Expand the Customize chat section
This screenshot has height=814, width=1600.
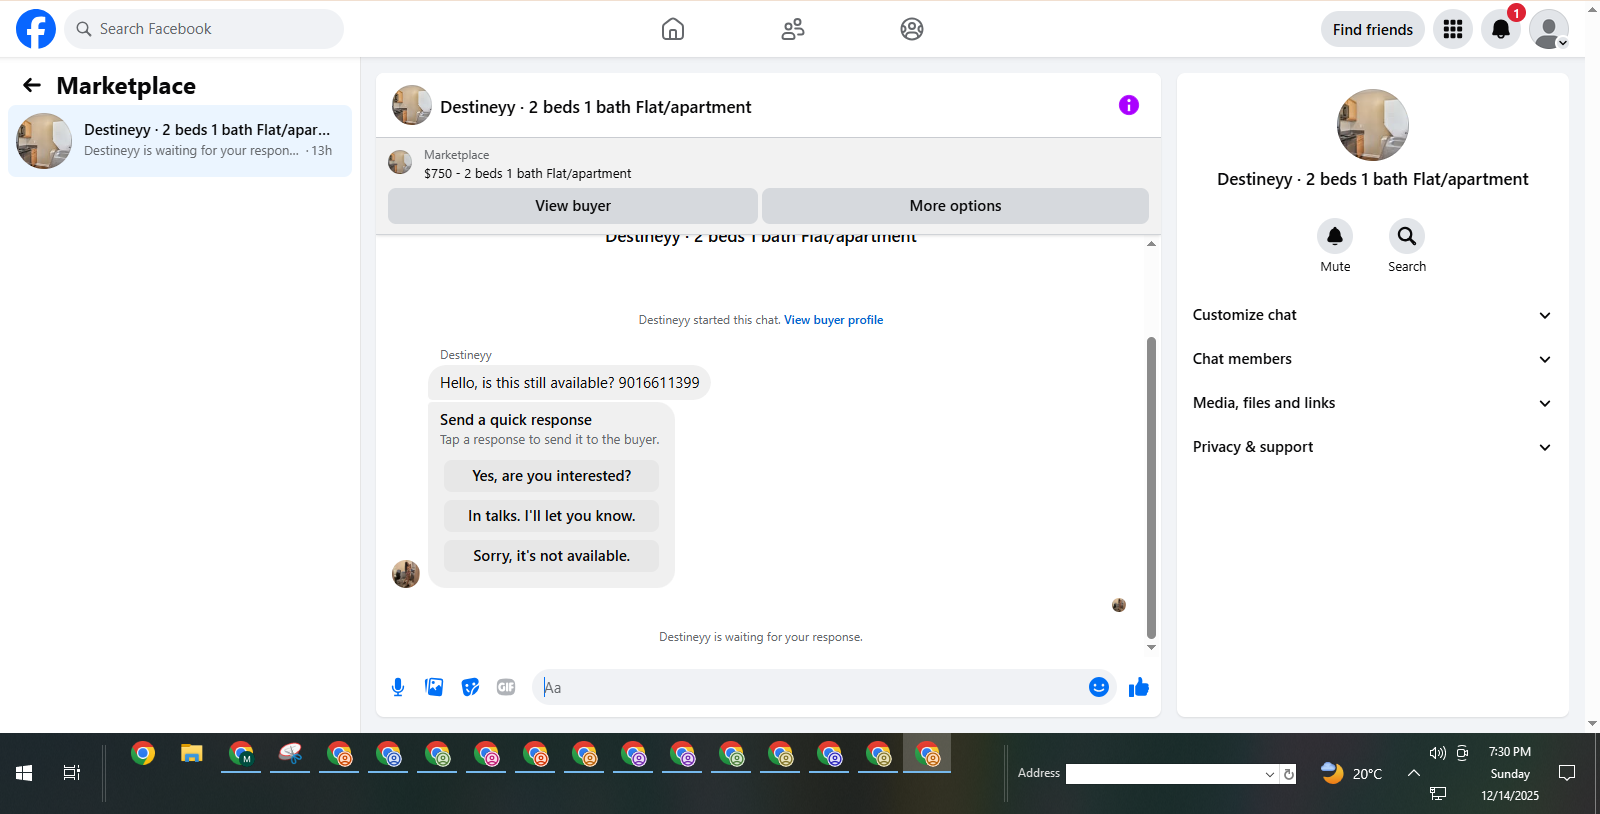click(1372, 315)
